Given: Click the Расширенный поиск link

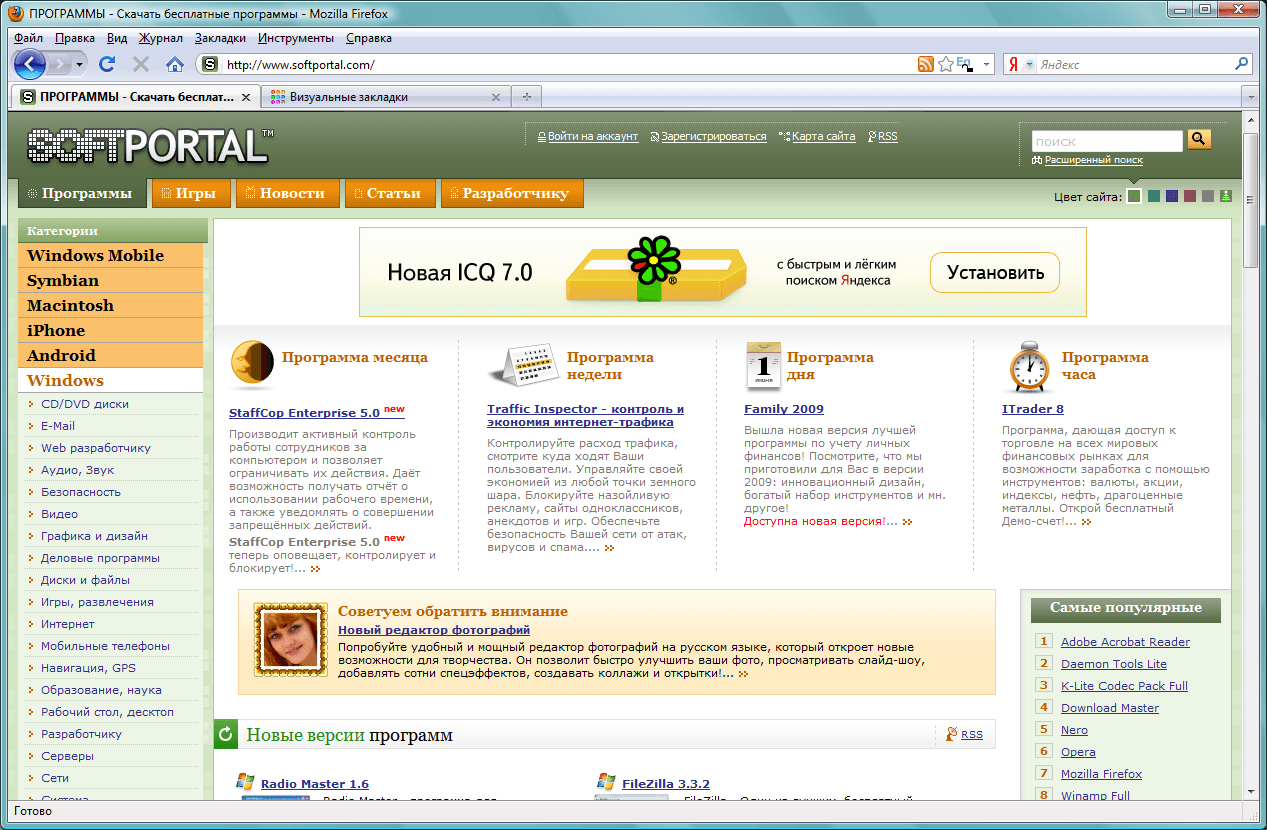Looking at the screenshot, I should click(x=1092, y=160).
